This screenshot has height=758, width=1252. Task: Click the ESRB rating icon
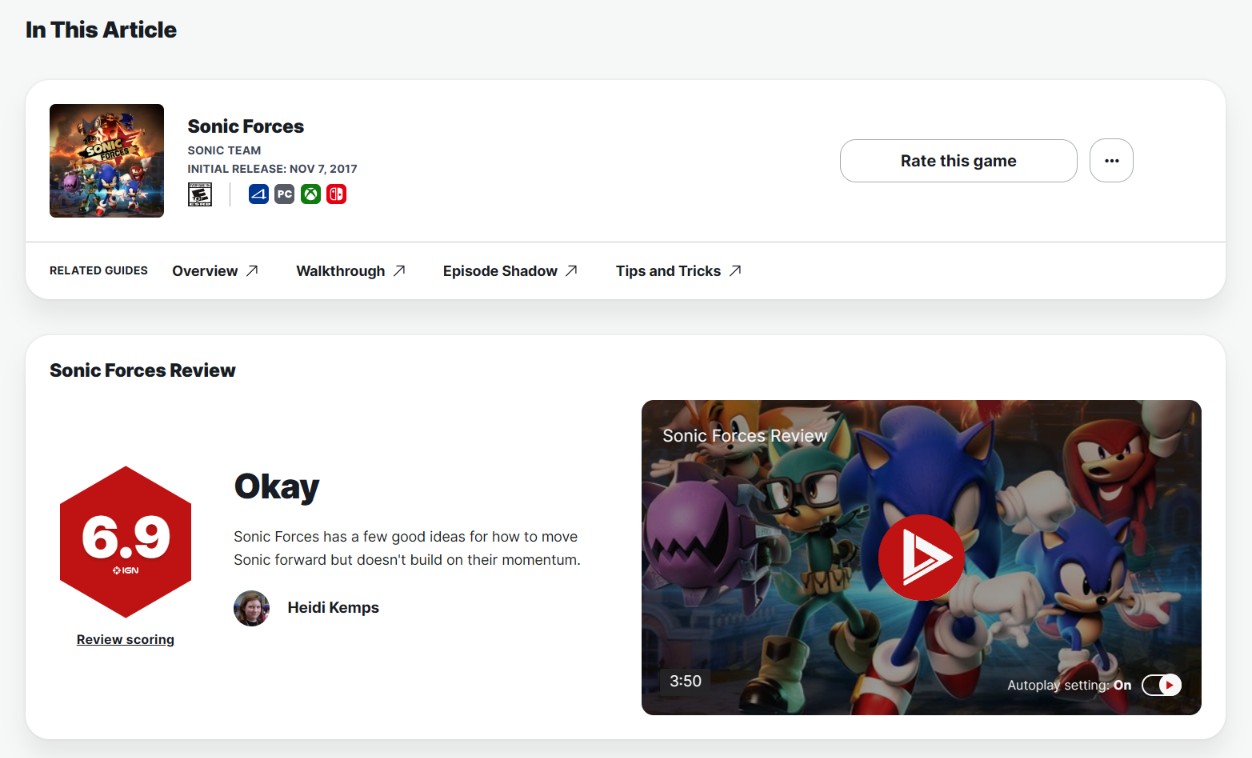200,194
